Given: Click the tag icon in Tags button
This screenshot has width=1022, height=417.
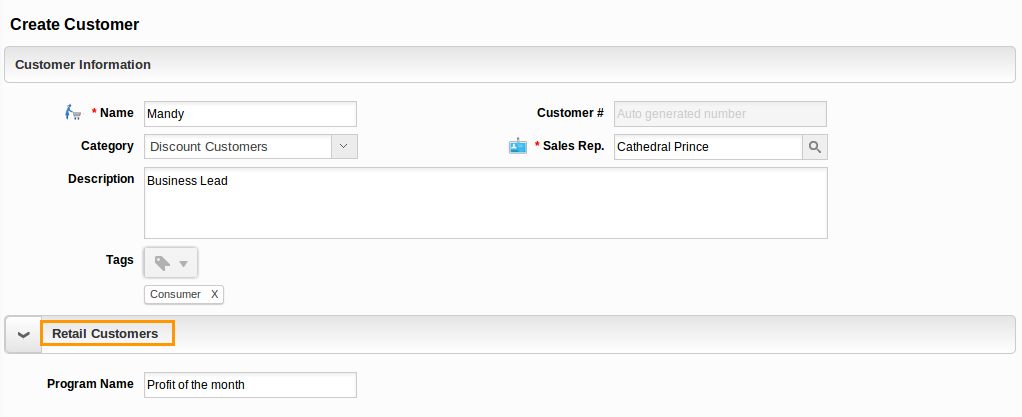Looking at the screenshot, I should click(162, 263).
